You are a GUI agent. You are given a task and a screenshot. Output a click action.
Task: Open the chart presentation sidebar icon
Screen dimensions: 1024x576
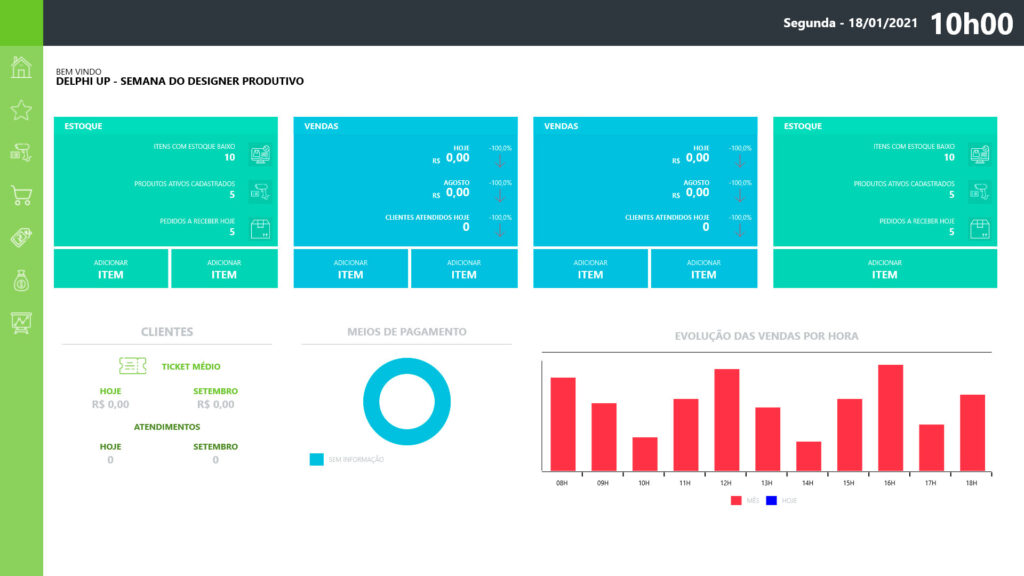[20, 321]
